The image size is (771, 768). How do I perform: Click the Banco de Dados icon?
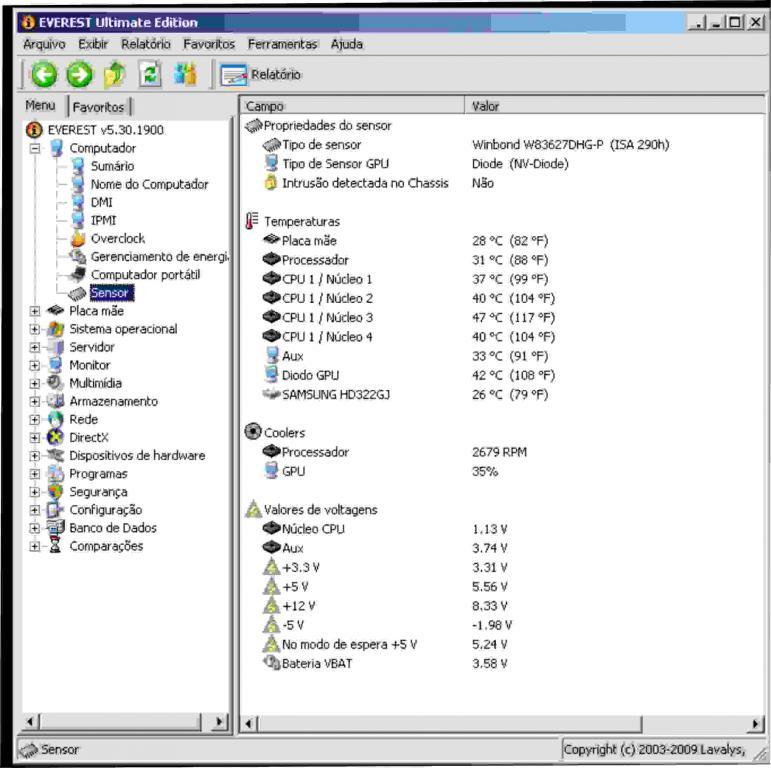(56, 528)
